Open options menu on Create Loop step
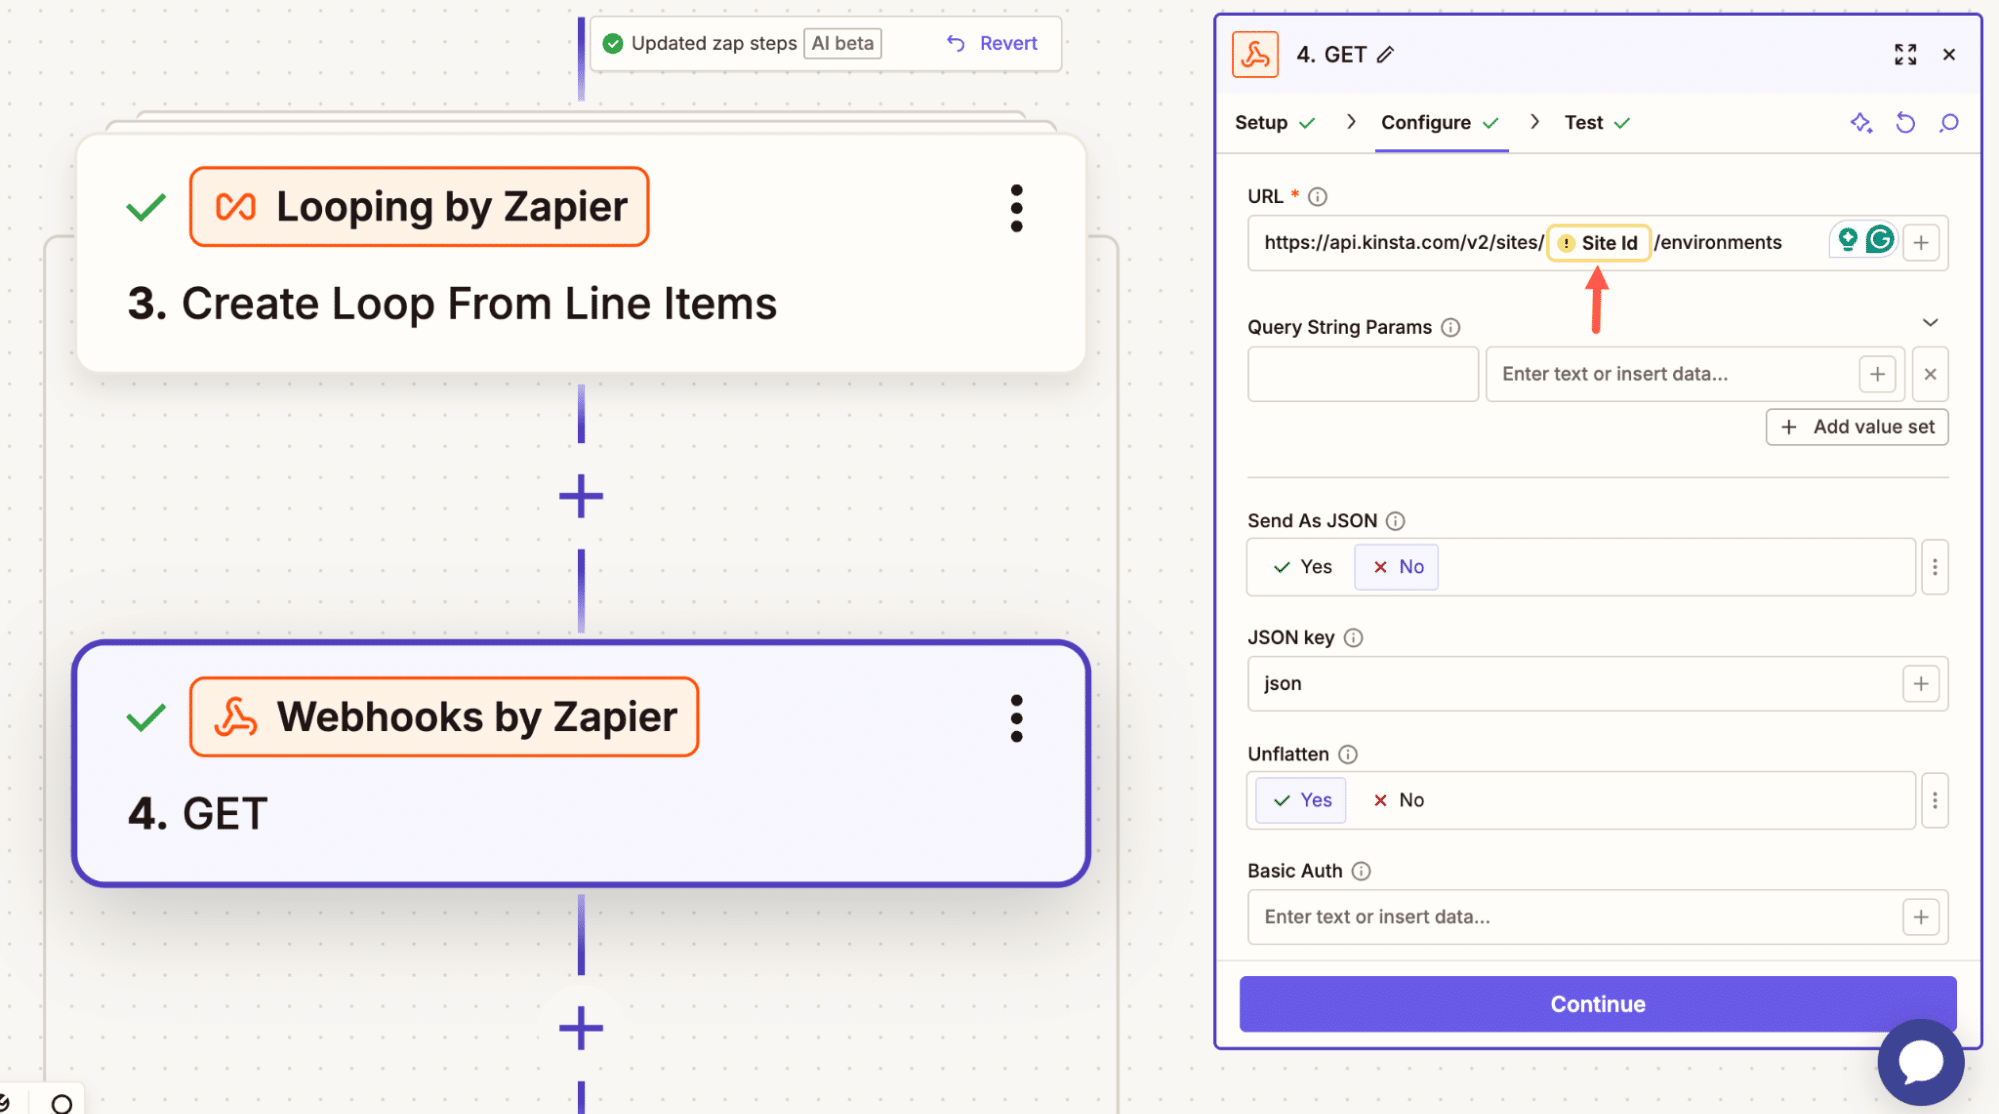 click(x=1015, y=207)
